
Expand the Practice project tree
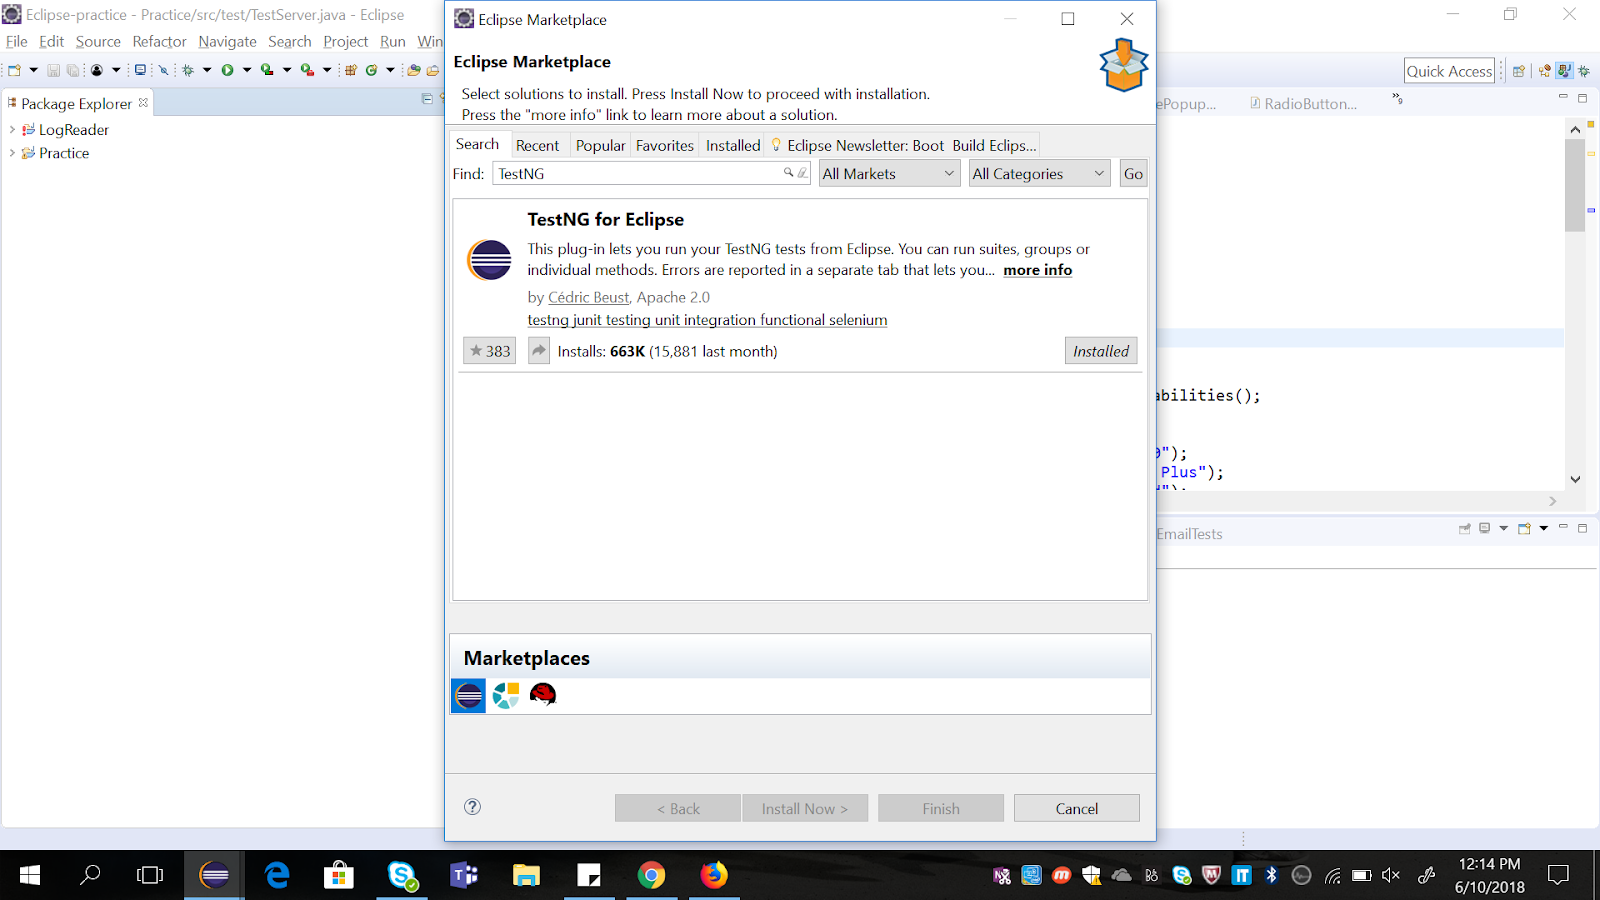coord(12,153)
